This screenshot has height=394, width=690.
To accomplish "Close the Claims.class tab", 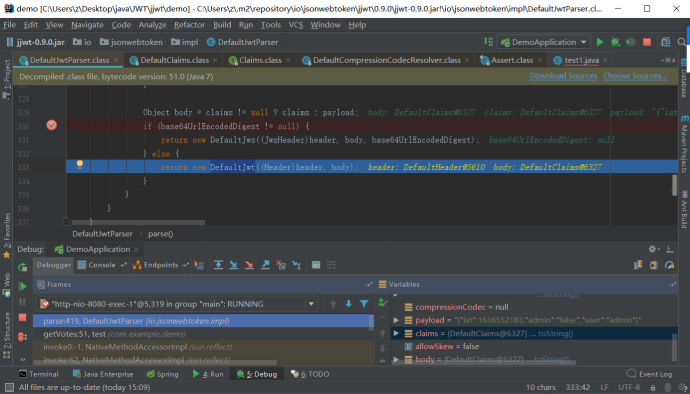I will point(288,60).
